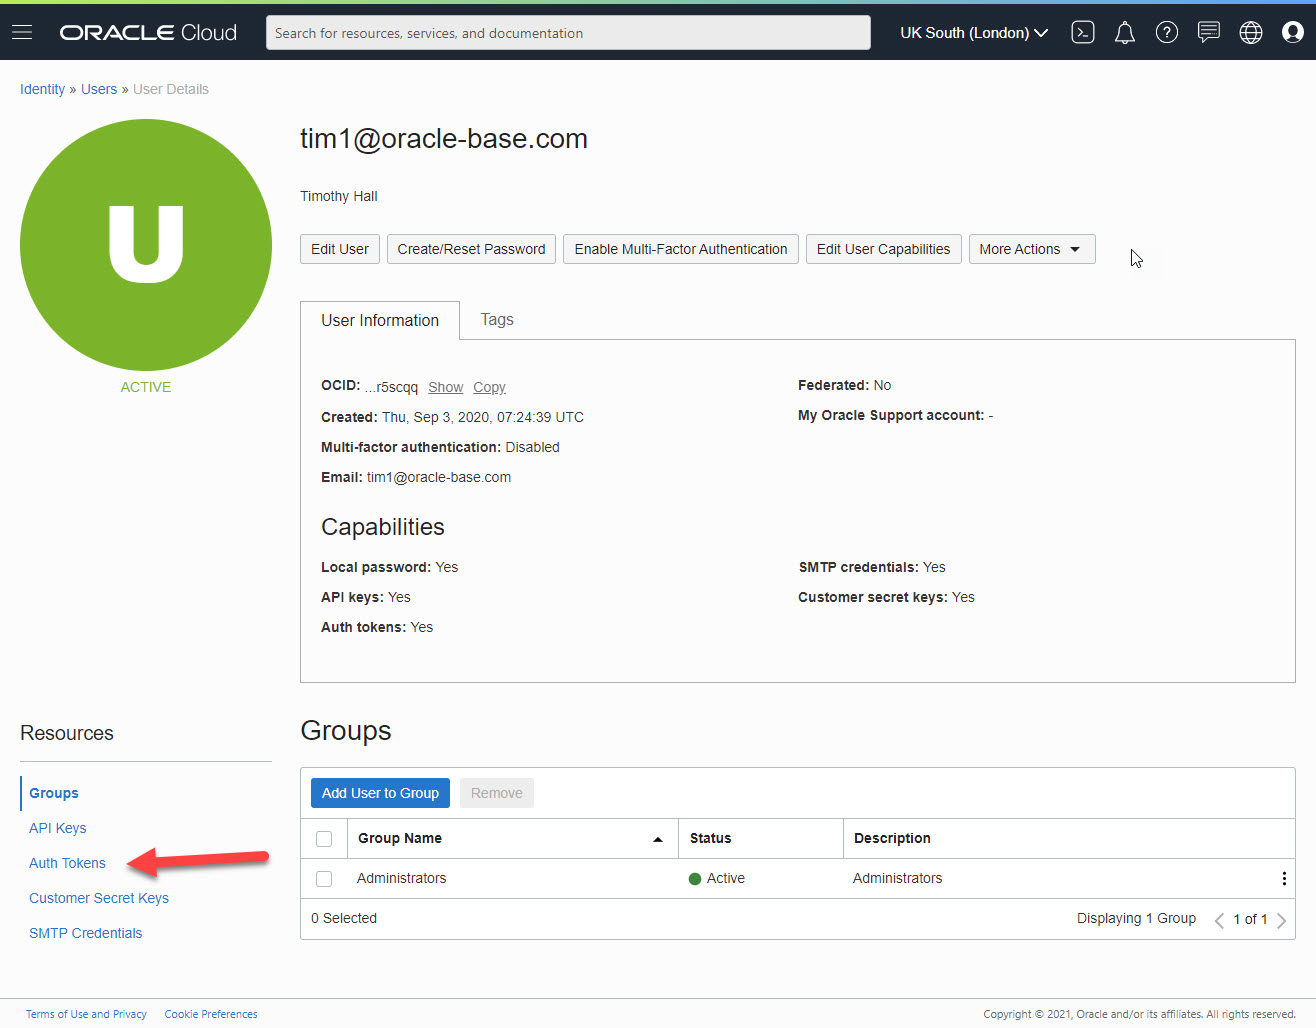
Task: Open Auth Tokens resource
Action: (67, 863)
